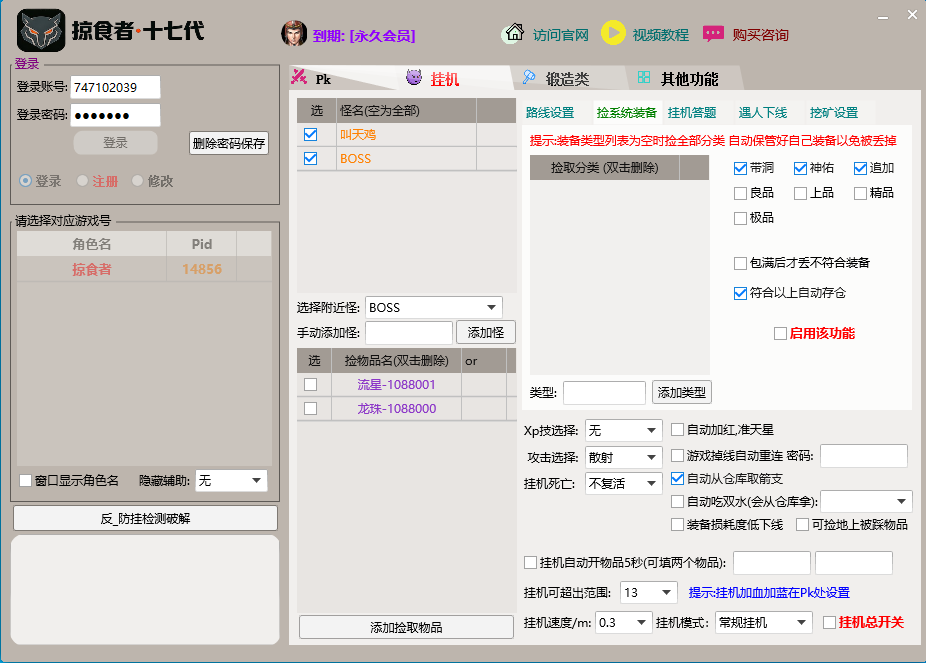Click the 反_防挂检测破解 button
Viewport: 926px width, 663px height.
click(144, 518)
